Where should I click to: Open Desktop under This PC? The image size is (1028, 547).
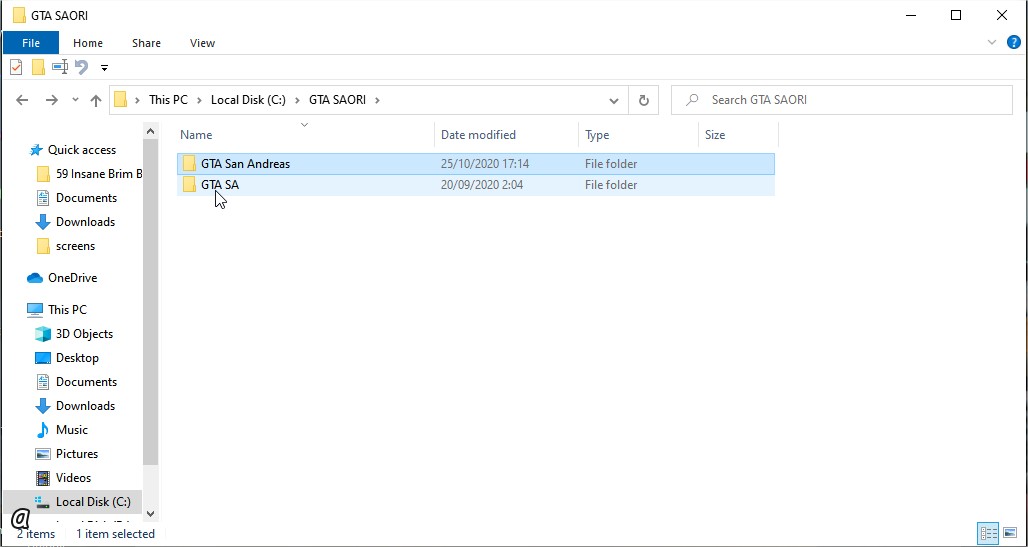(x=77, y=357)
